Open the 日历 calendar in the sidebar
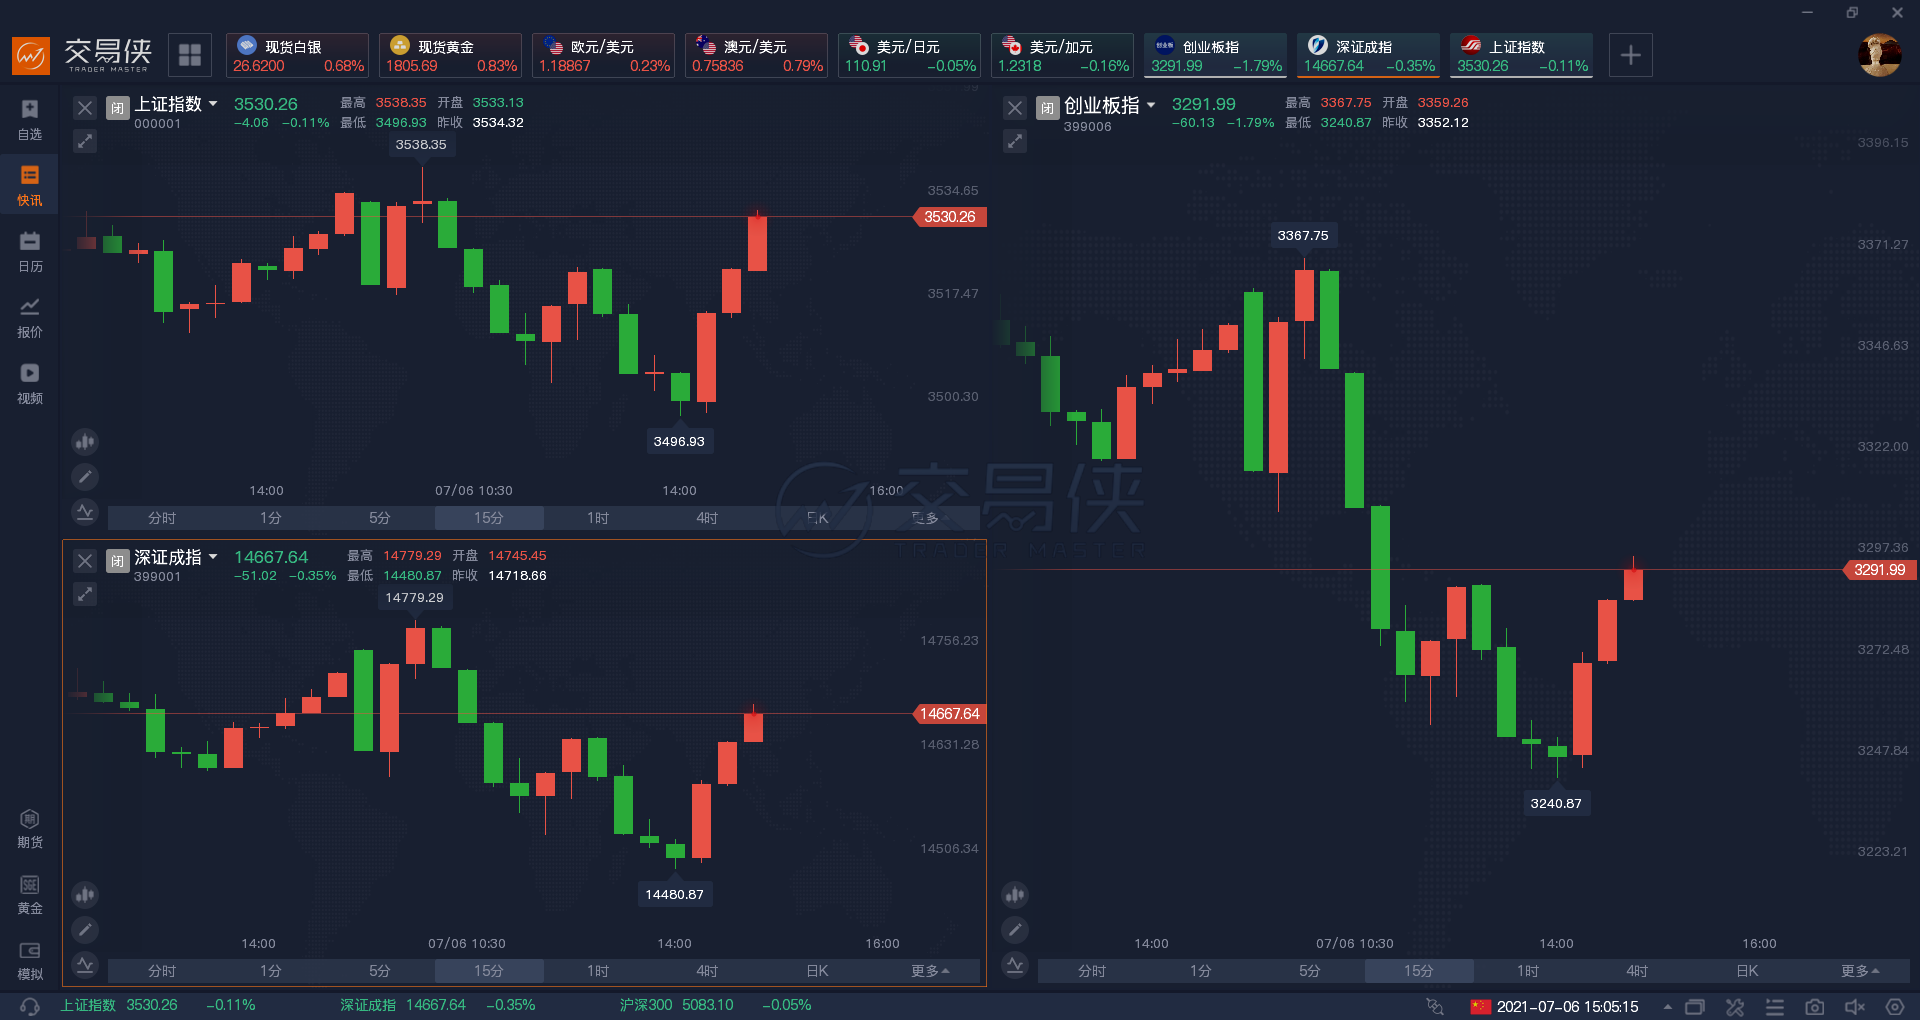The width and height of the screenshot is (1920, 1020). coord(30,251)
